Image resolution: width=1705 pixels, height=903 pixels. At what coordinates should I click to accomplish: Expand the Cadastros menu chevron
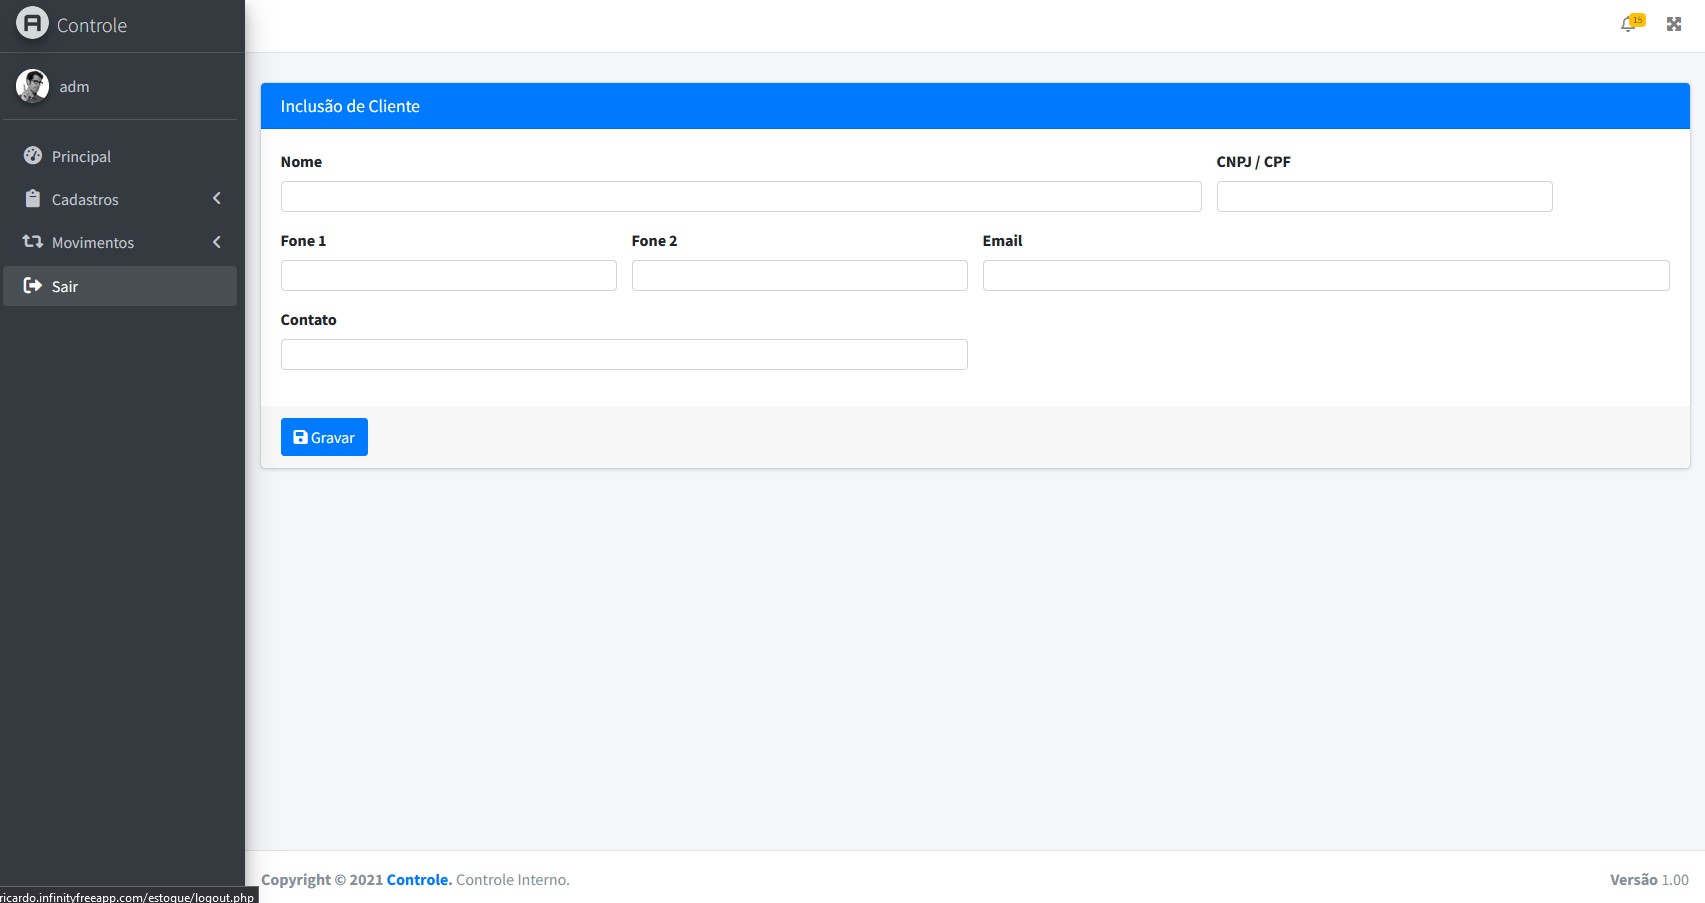216,199
